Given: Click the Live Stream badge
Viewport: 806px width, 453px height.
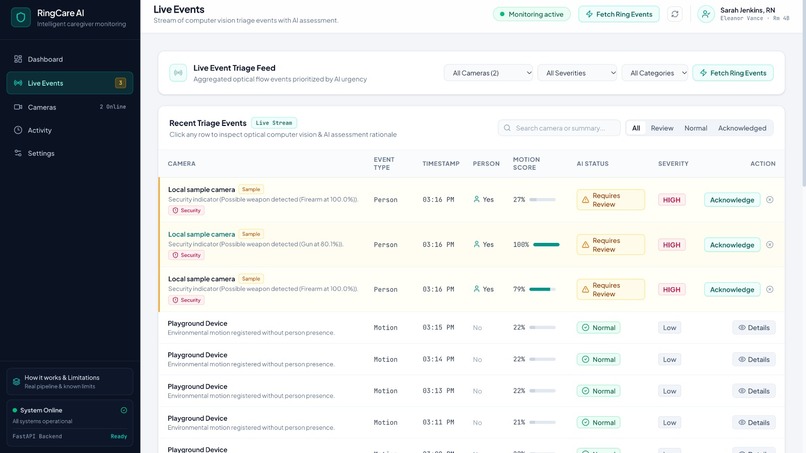Looking at the screenshot, I should [x=274, y=123].
